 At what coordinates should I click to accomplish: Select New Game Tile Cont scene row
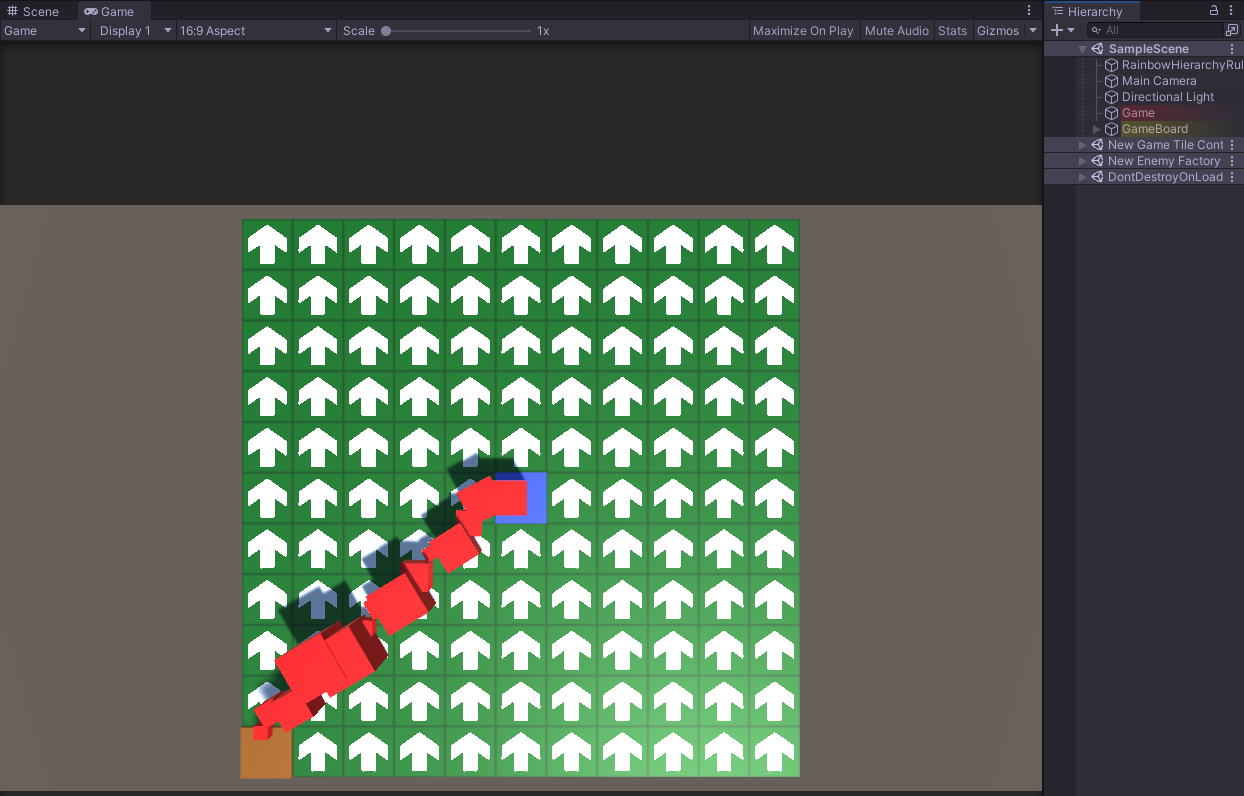coord(1143,145)
